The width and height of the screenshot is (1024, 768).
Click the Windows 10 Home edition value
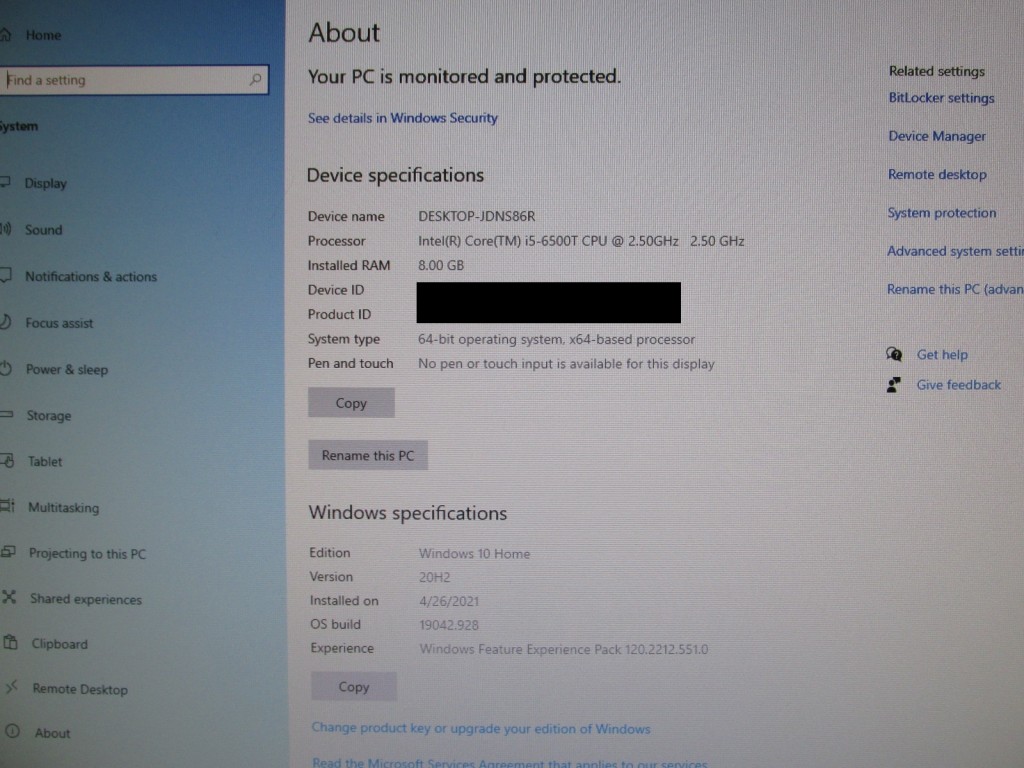pos(474,554)
